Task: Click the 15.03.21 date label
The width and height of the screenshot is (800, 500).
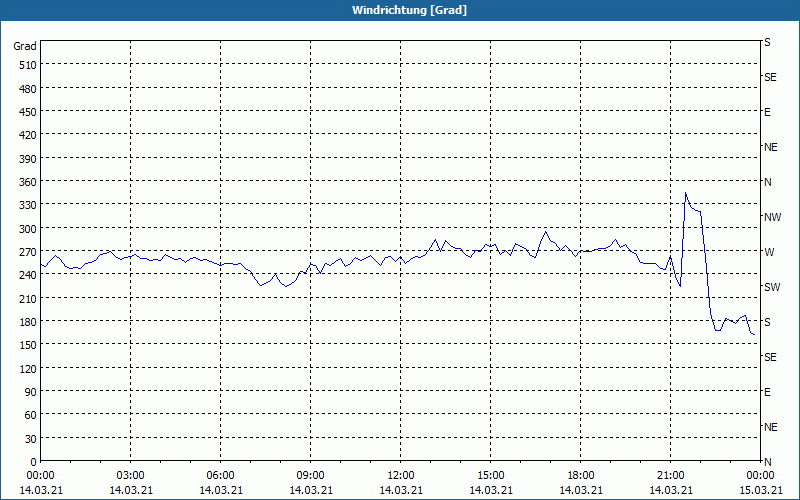Action: [x=760, y=490]
